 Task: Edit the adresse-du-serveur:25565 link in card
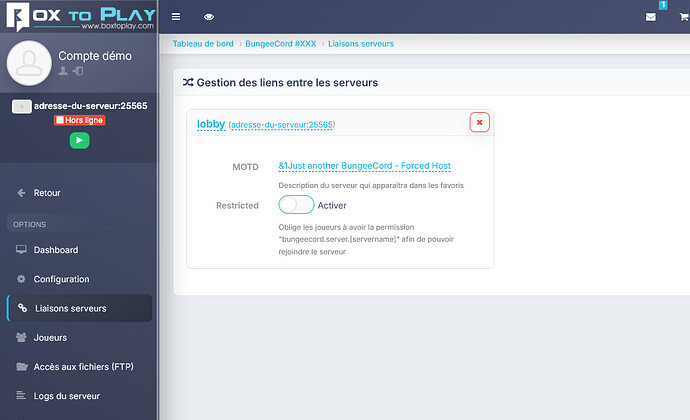282,125
